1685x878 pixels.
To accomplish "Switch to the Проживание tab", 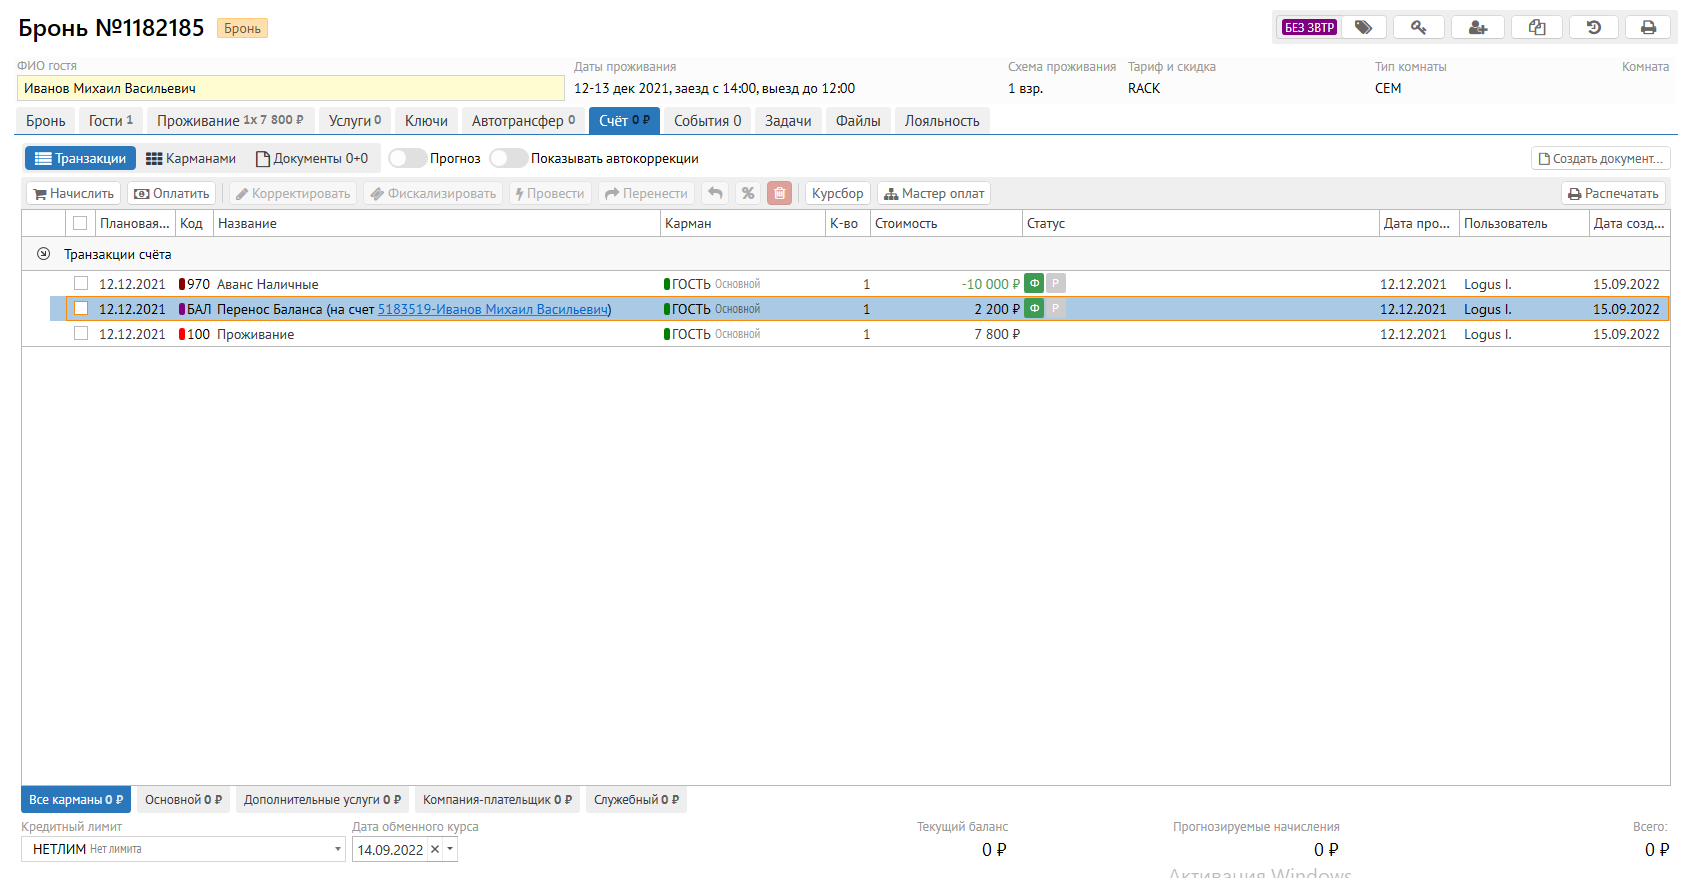I will [229, 120].
